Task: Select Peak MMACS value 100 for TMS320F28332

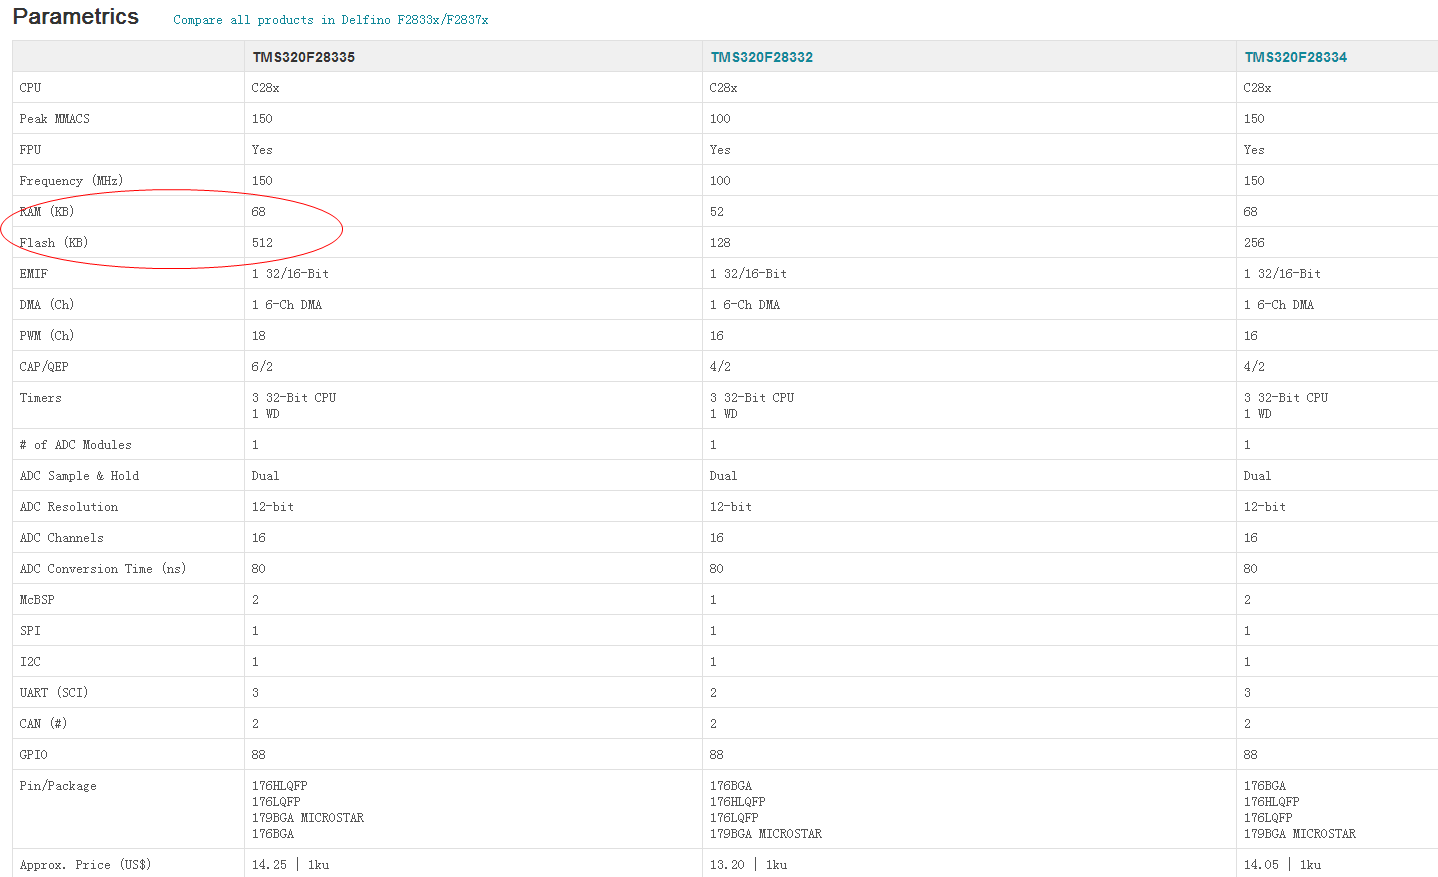Action: click(x=720, y=119)
